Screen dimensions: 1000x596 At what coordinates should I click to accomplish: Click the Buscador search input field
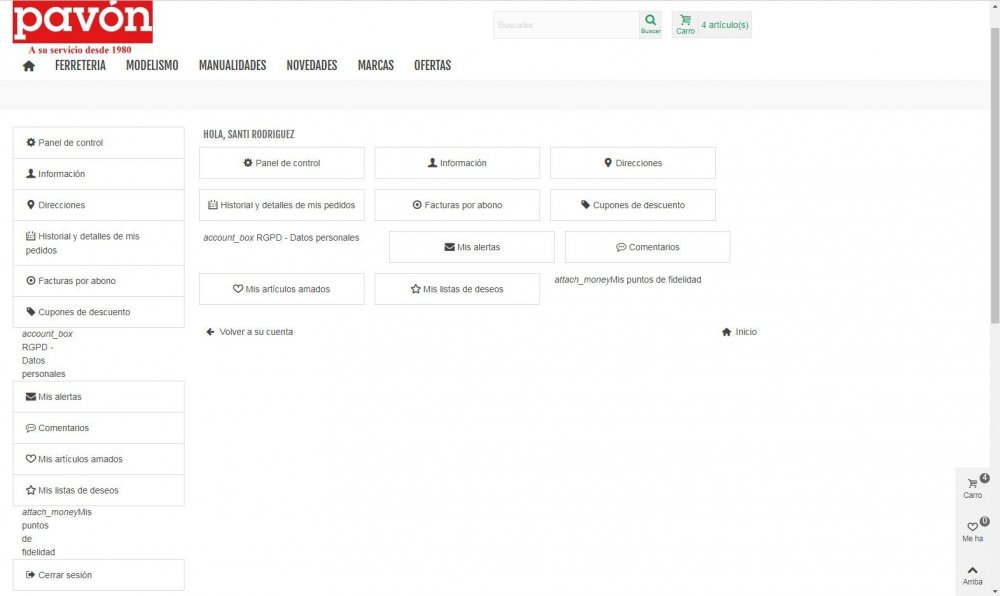point(566,25)
